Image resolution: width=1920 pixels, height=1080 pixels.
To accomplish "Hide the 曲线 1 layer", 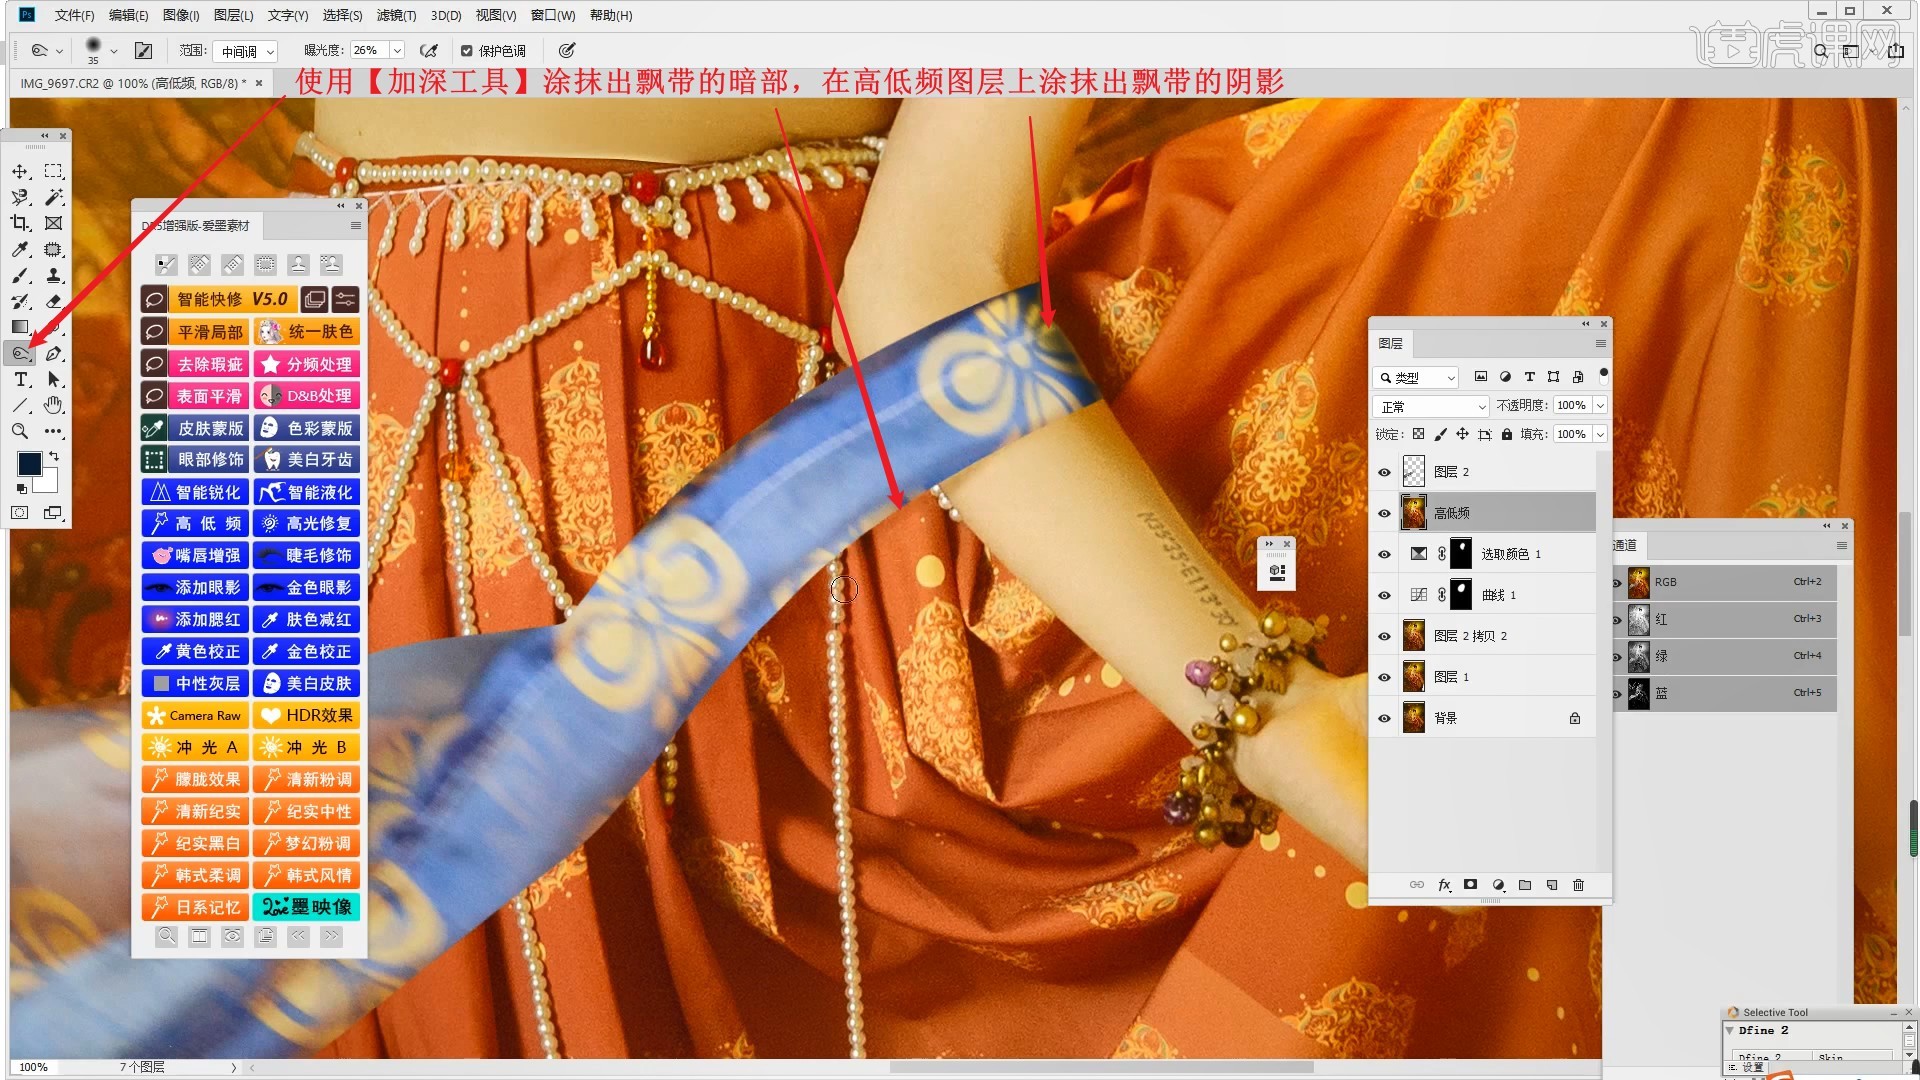I will tap(1384, 595).
